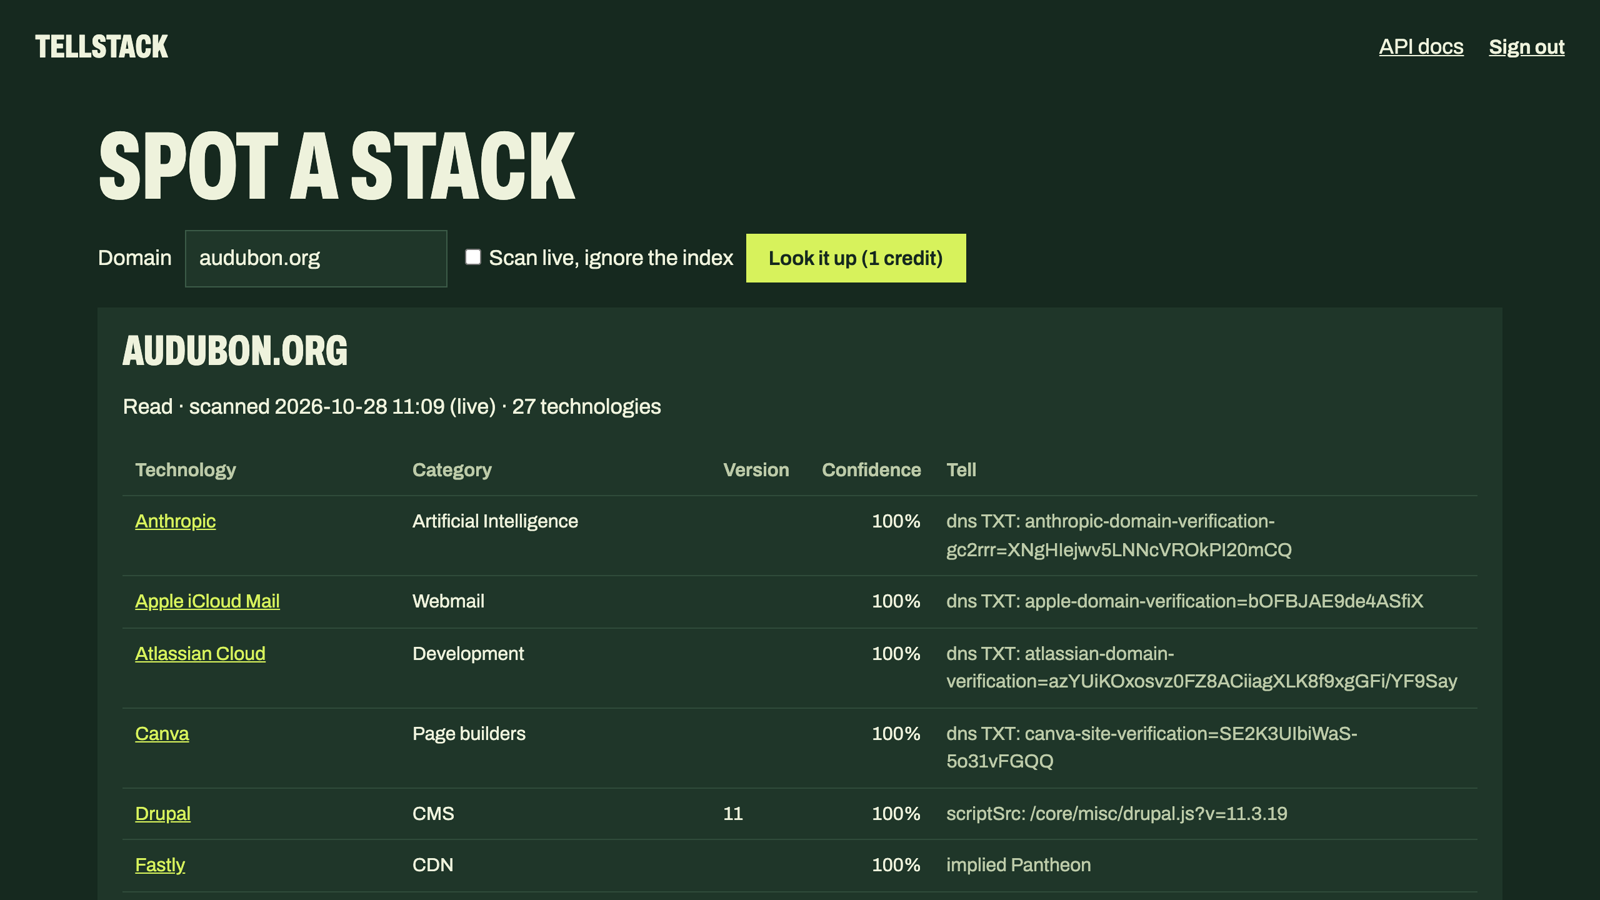Click Sign out
This screenshot has width=1600, height=900.
pyautogui.click(x=1526, y=47)
